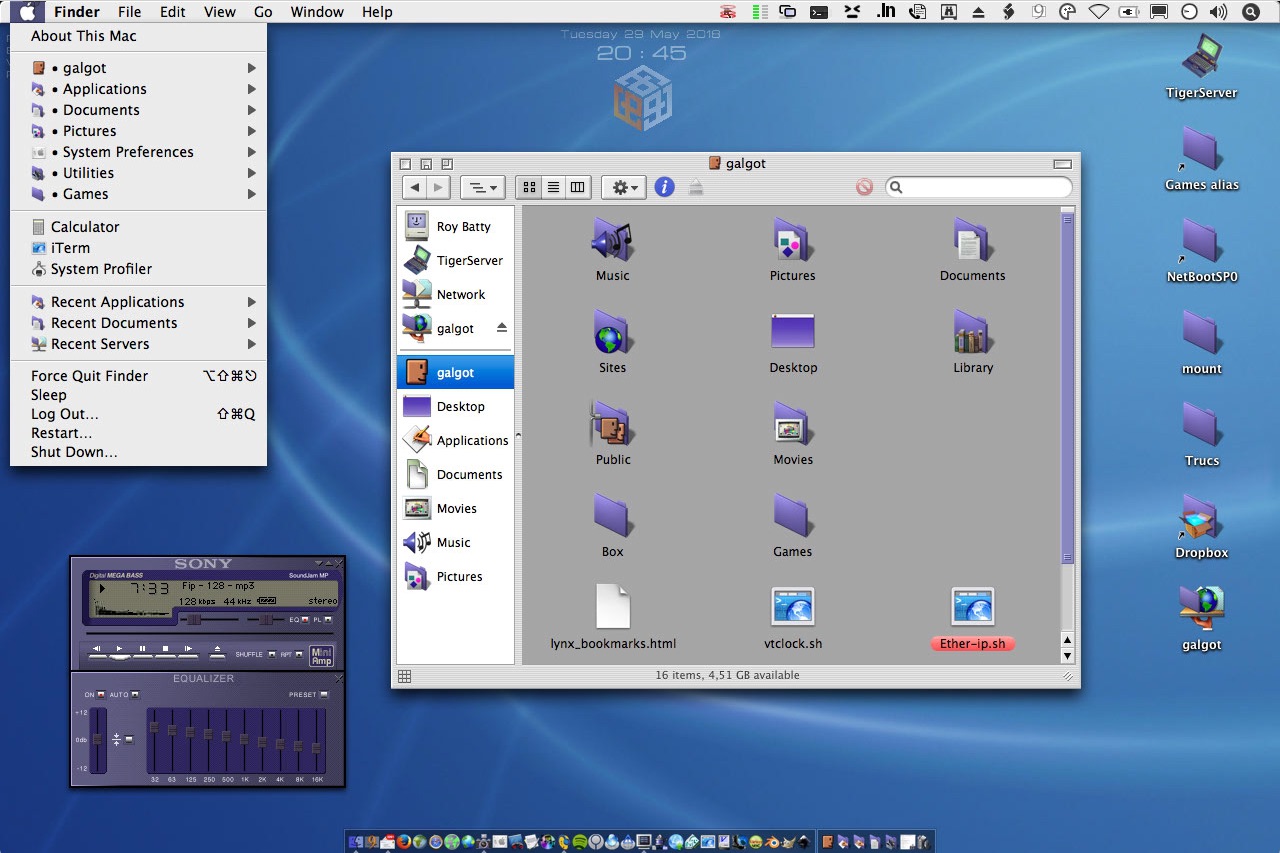The image size is (1280, 853).
Task: Click the Network item in Finder sidebar
Action: click(x=460, y=294)
